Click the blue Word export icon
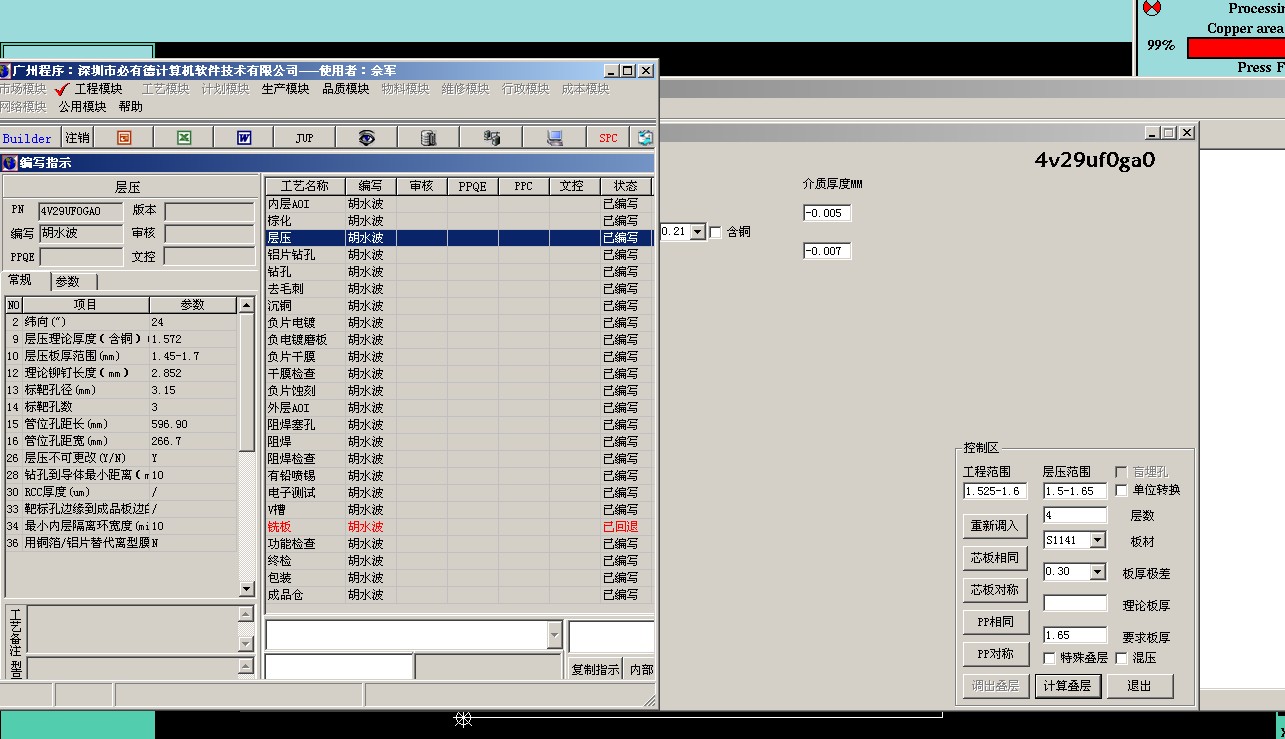This screenshot has width=1285, height=739. point(243,138)
